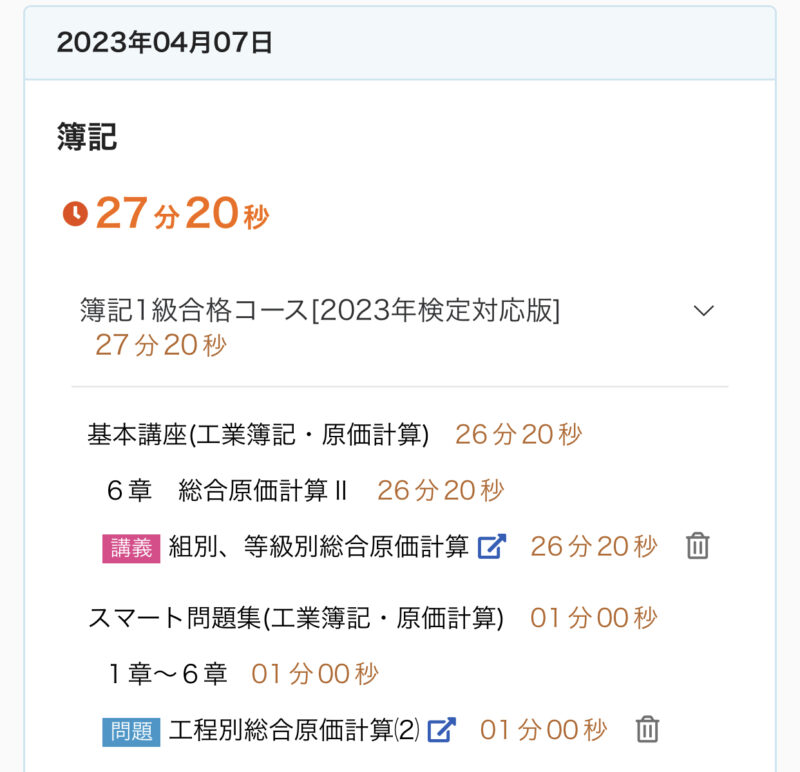Click the 簿記 subject heading

tap(87, 138)
